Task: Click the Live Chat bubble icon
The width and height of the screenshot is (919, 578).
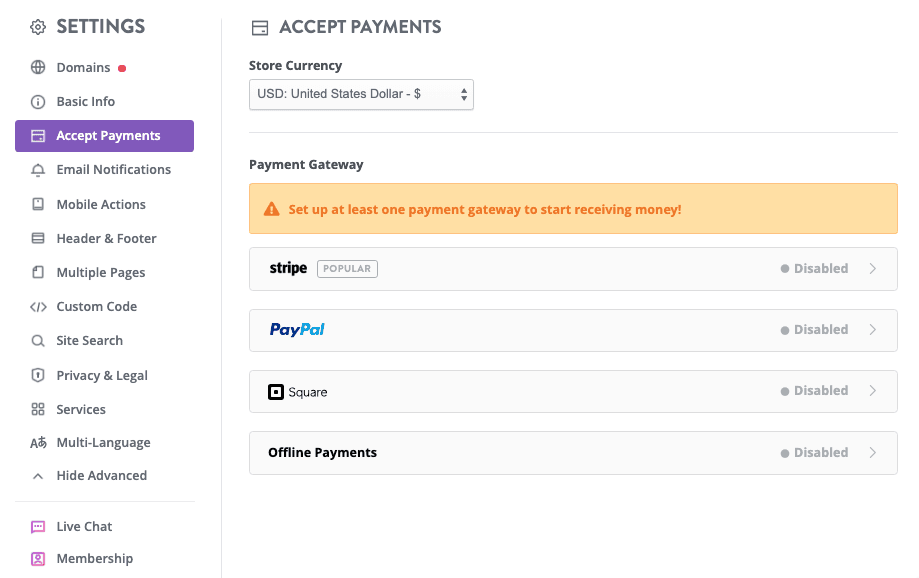Action: (x=38, y=527)
